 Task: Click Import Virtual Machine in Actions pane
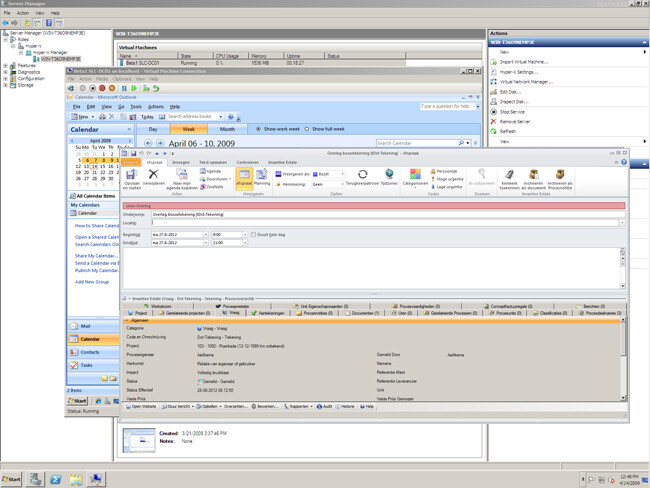point(524,62)
